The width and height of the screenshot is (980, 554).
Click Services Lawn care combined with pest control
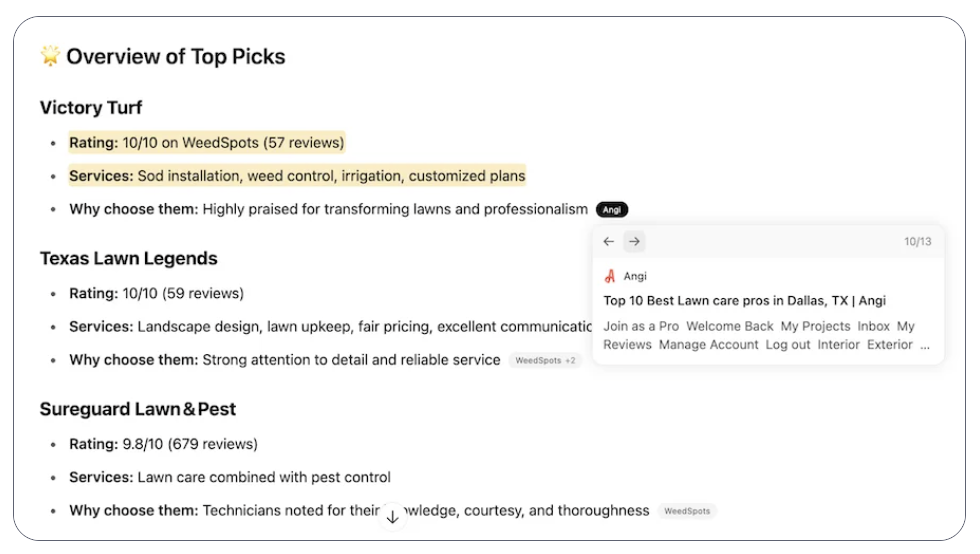click(x=230, y=477)
